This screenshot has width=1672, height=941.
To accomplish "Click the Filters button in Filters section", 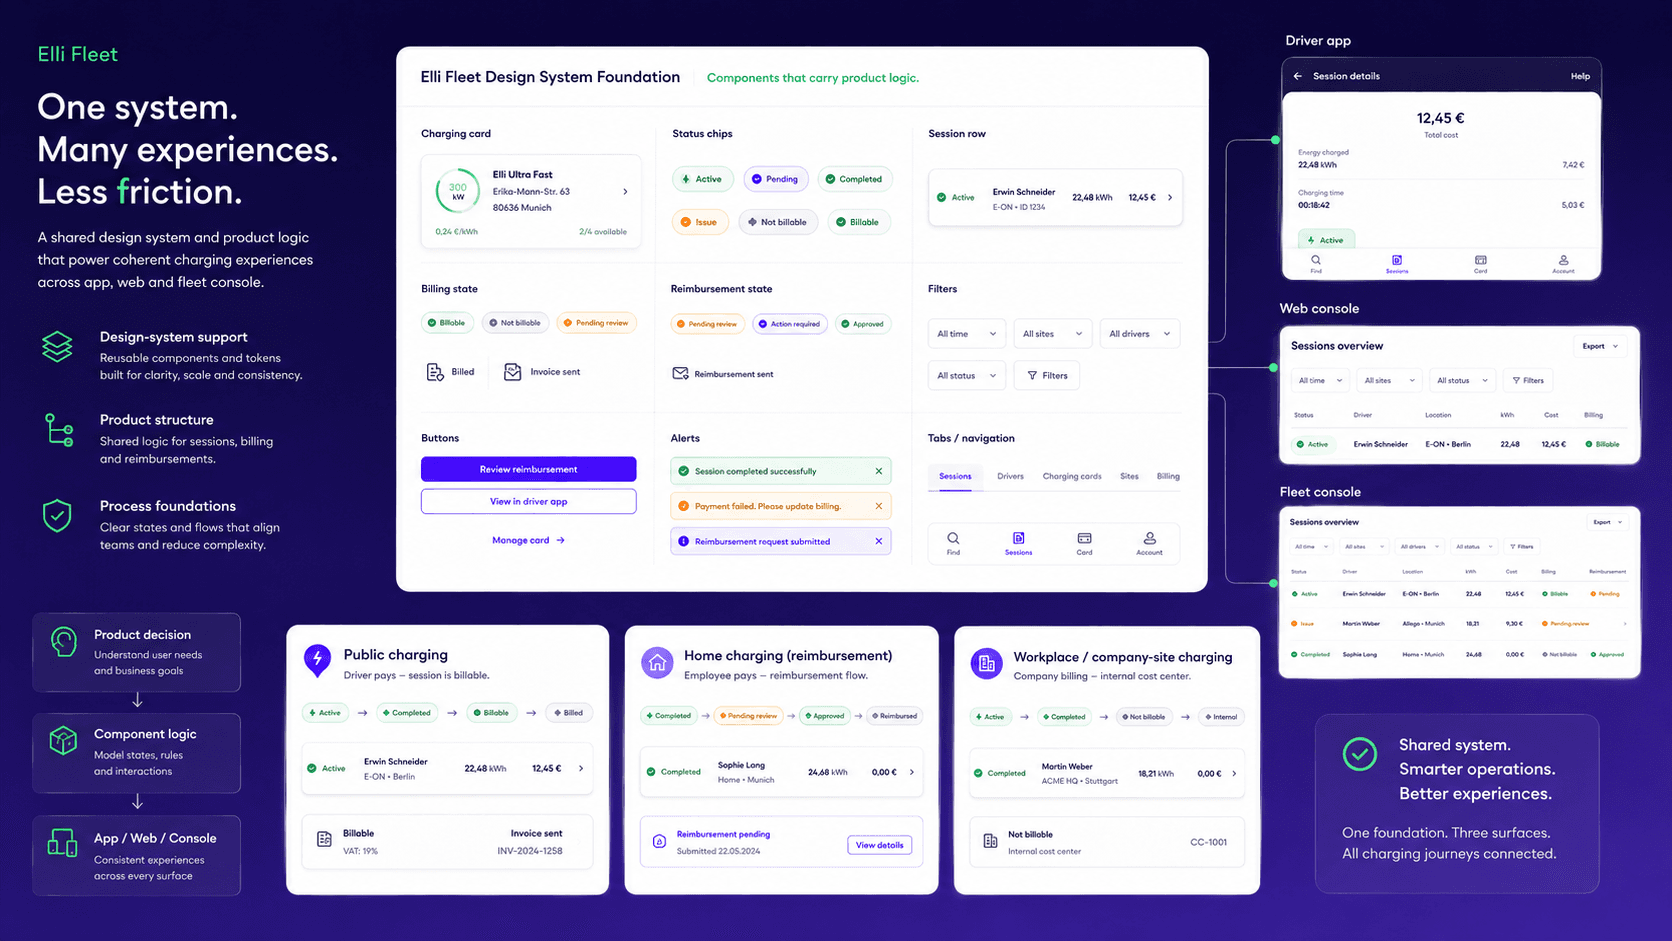I will click(x=1047, y=376).
